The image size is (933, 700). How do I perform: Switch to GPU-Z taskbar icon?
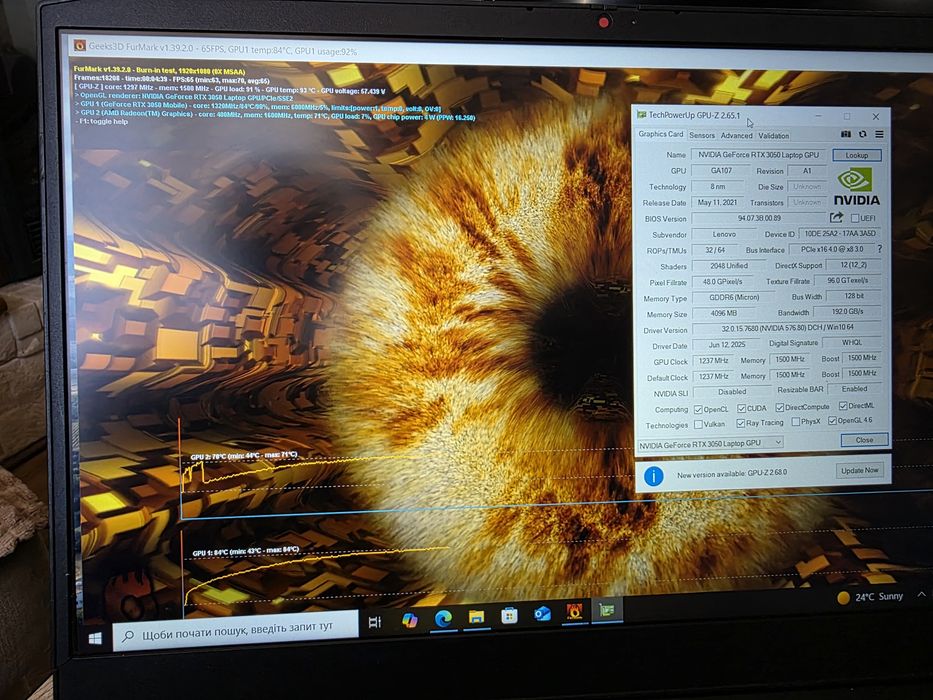click(606, 610)
